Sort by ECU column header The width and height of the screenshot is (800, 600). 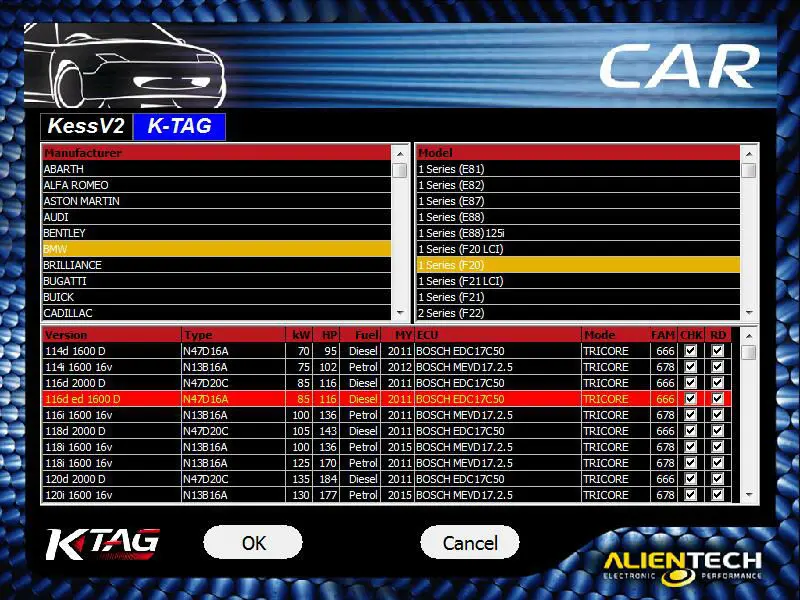click(498, 335)
